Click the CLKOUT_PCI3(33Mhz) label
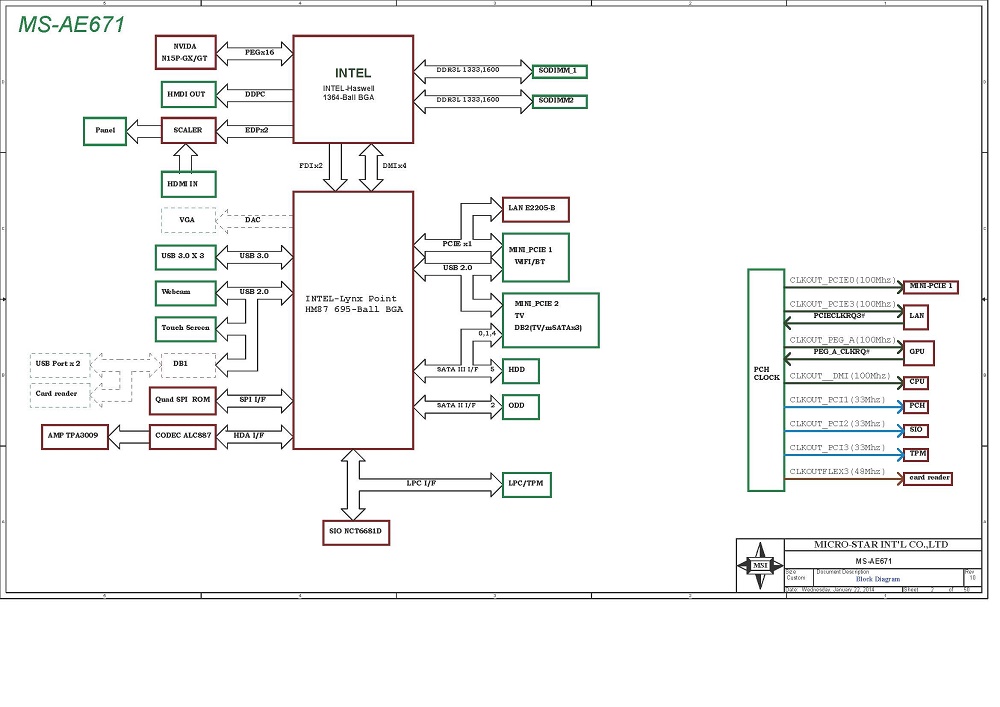Image resolution: width=1000 pixels, height=707 pixels. coord(837,448)
